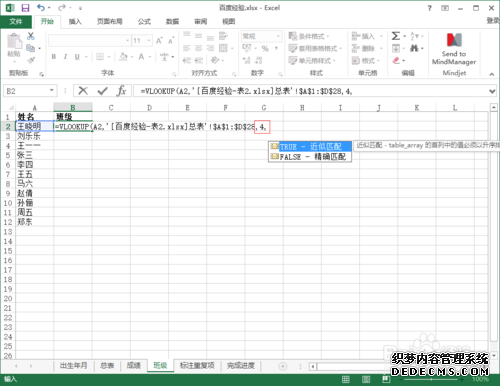The image size is (500, 386).
Task: Click the Decrease Font Size icon
Action: [x=171, y=41]
